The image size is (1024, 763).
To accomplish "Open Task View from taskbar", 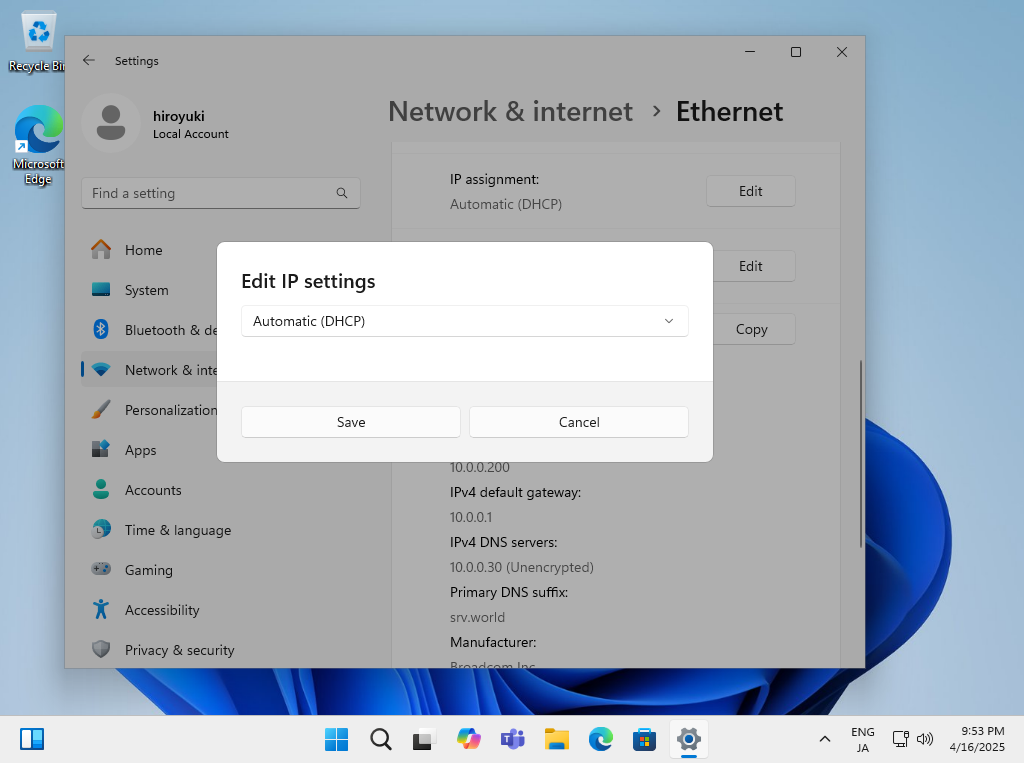I will [424, 739].
